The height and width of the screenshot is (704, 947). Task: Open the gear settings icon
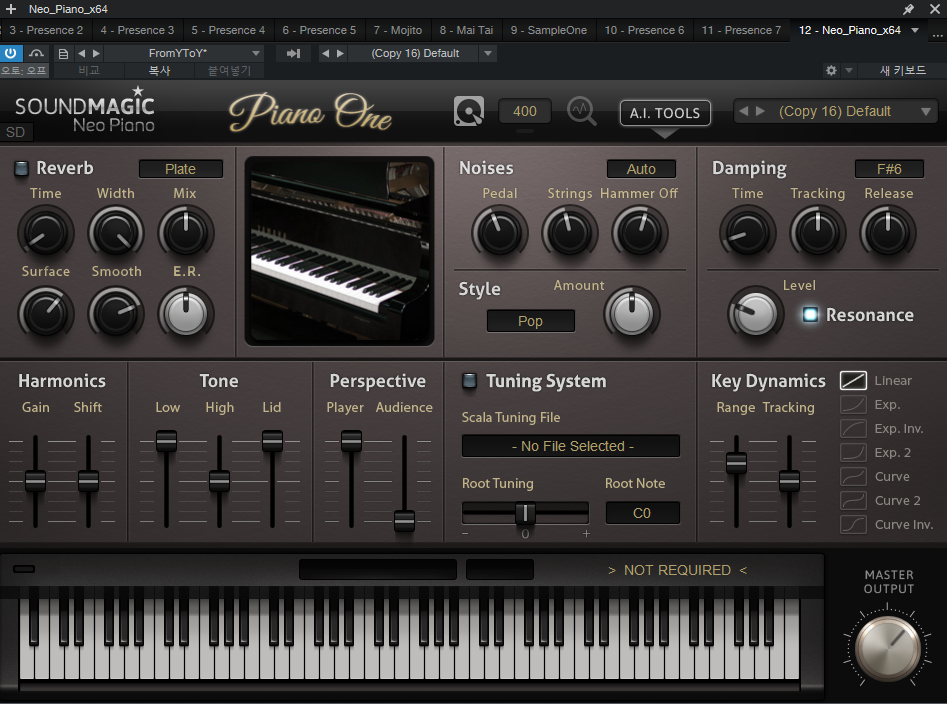coord(831,71)
